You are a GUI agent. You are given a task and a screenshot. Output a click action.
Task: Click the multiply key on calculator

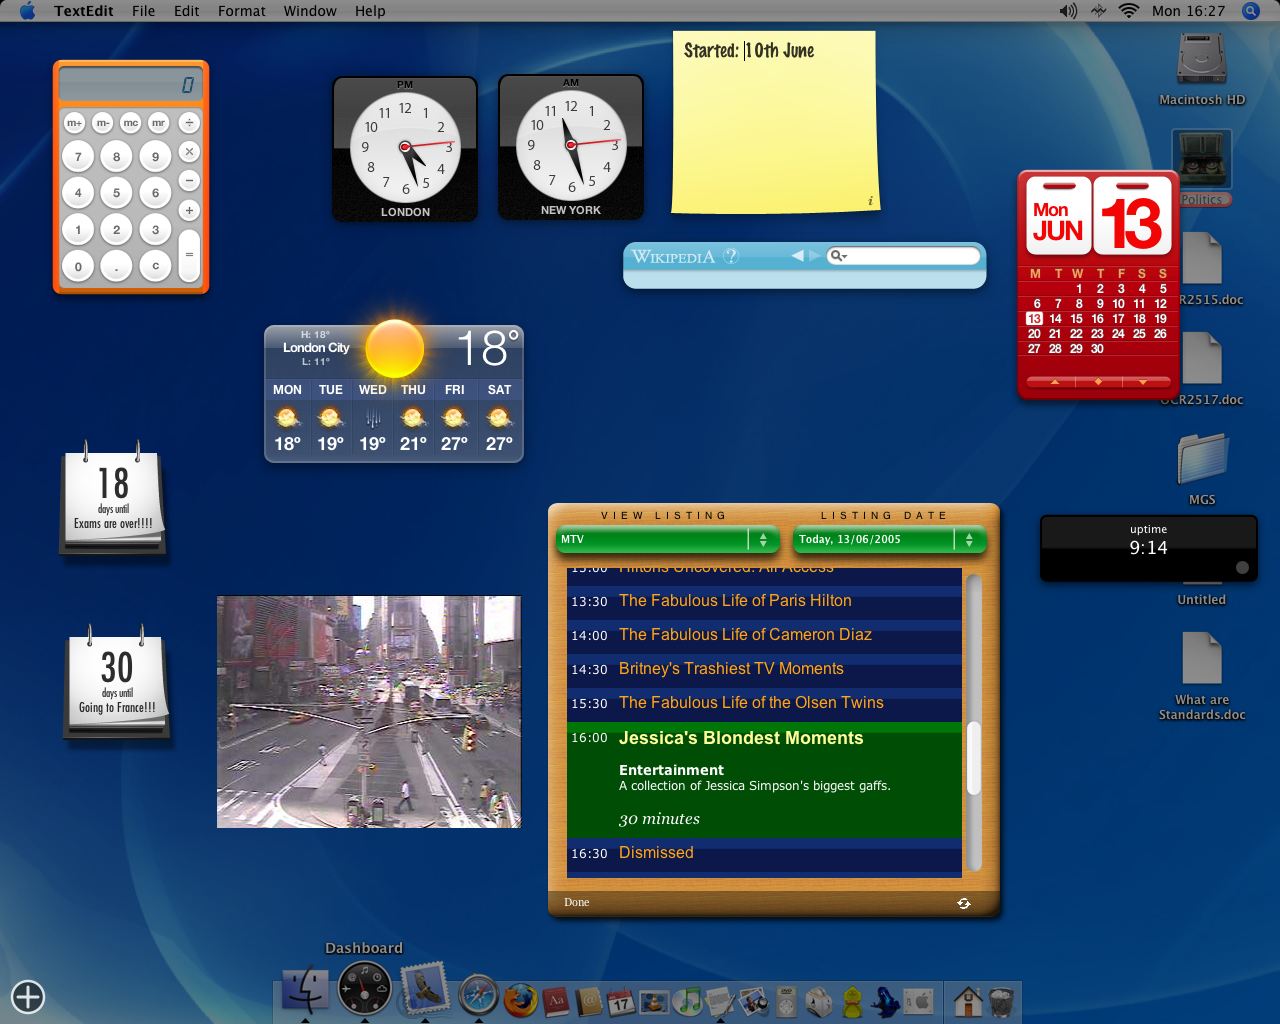click(x=189, y=152)
